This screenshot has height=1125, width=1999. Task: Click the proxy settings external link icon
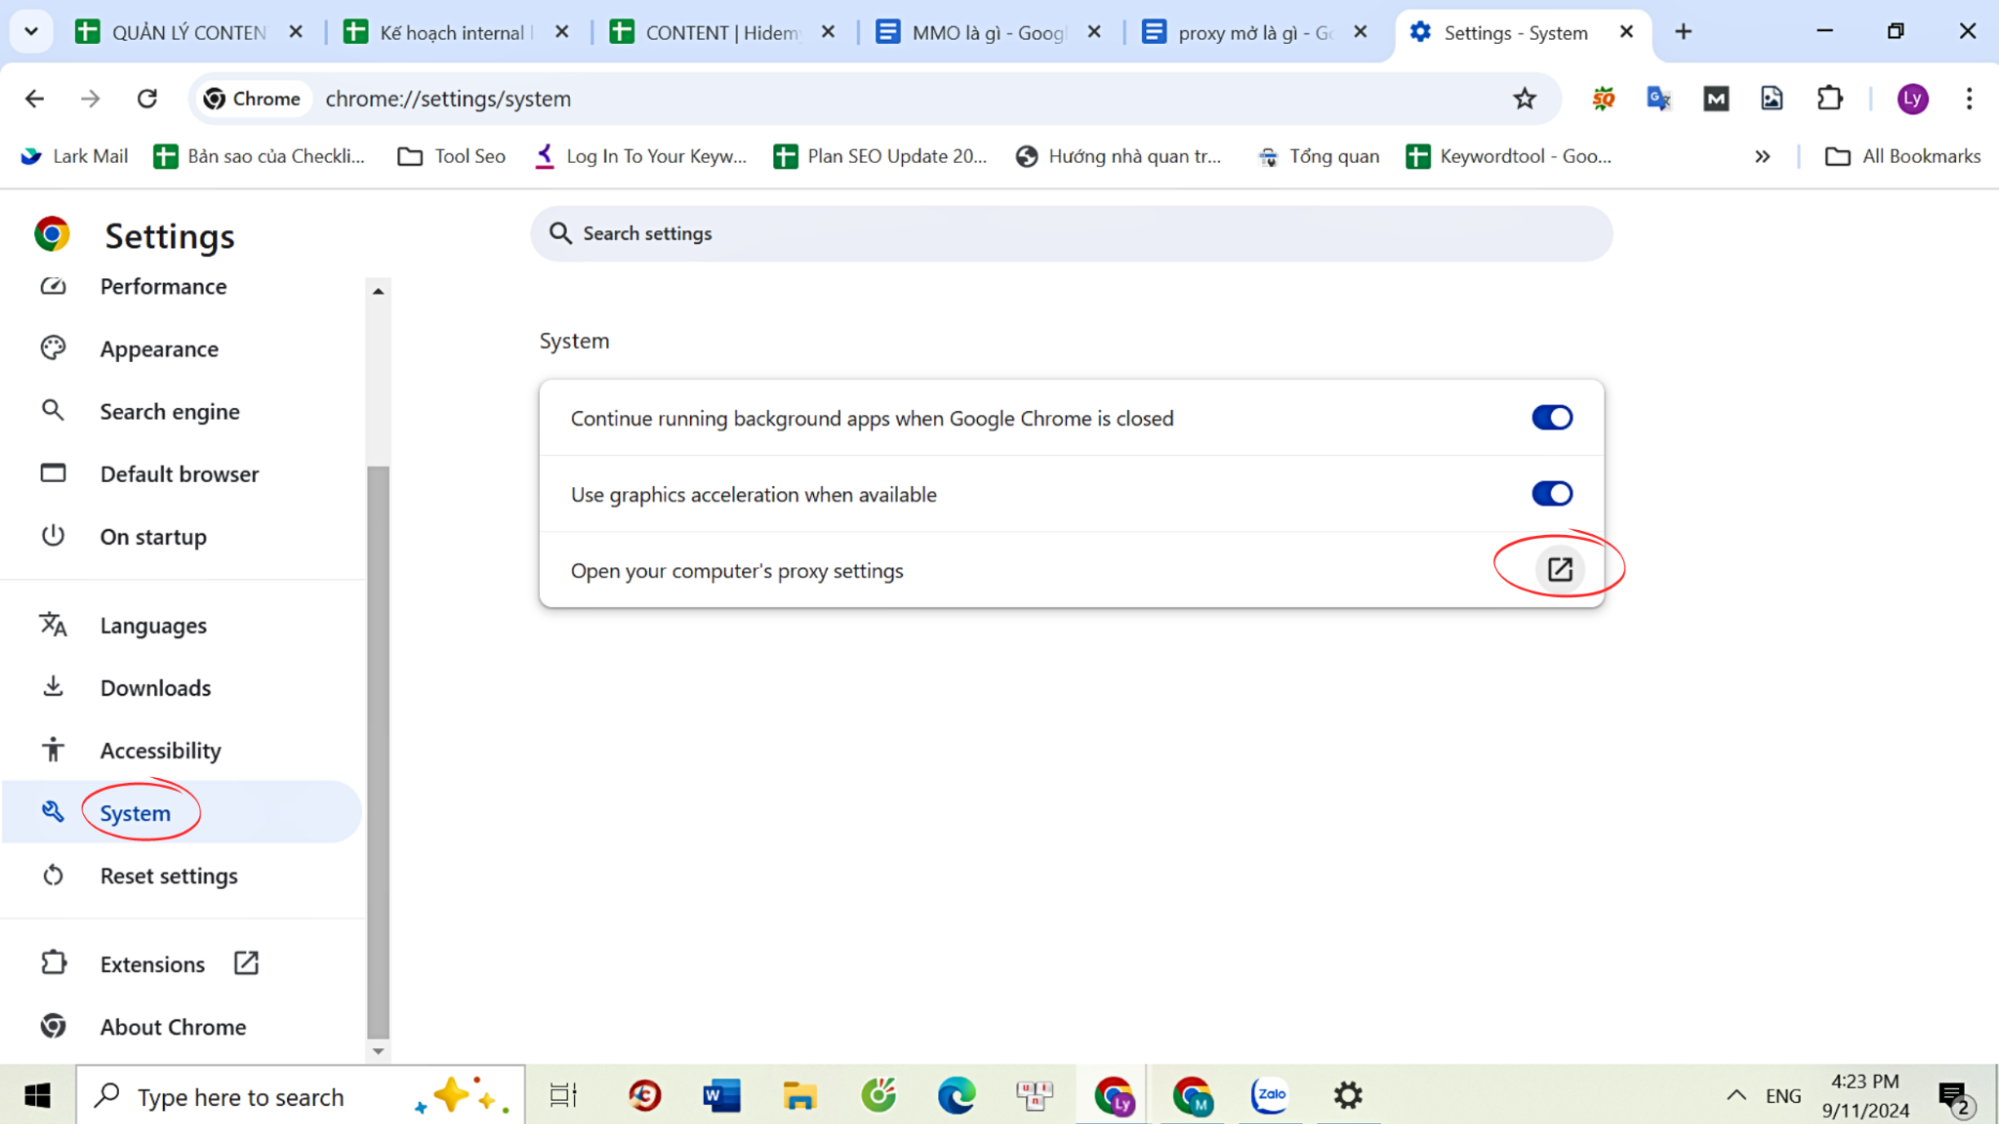coord(1557,569)
